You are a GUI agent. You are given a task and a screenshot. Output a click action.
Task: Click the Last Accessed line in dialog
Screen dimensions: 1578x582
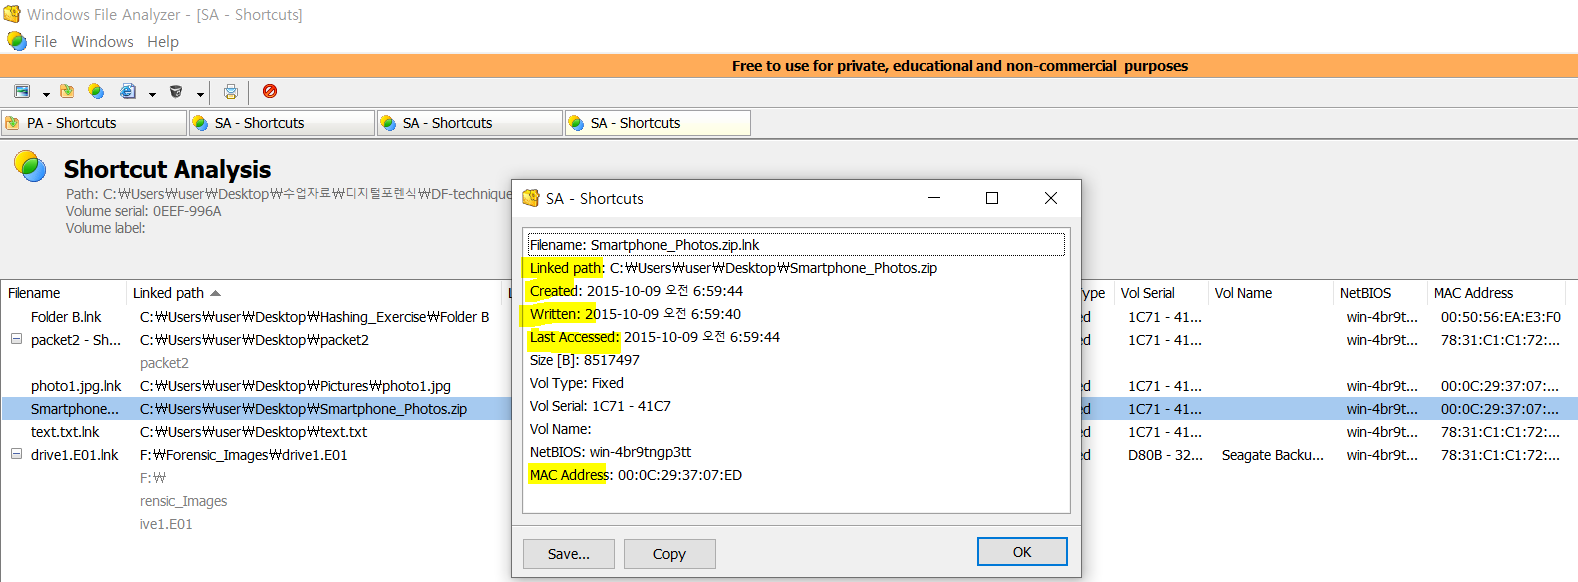655,337
